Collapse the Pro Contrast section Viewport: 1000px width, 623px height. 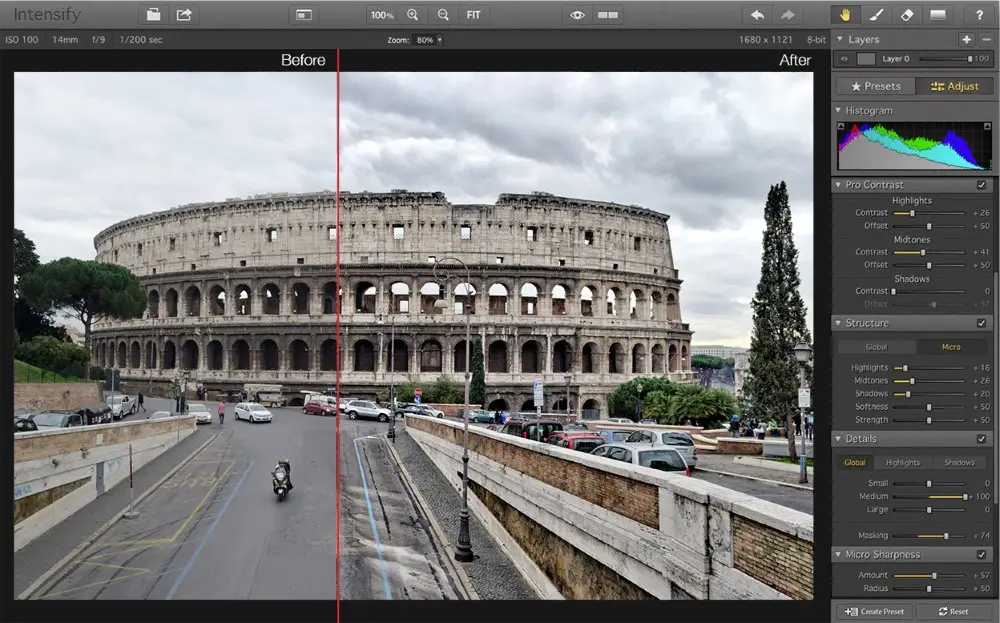tap(838, 184)
